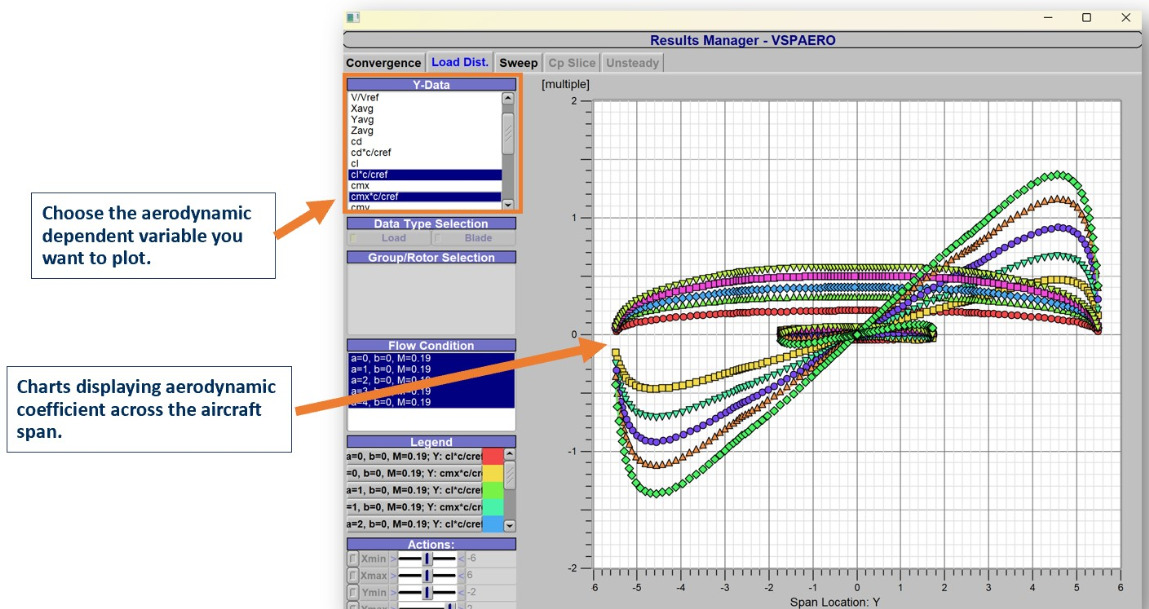Toggle the Xmin checkbox

[352, 558]
